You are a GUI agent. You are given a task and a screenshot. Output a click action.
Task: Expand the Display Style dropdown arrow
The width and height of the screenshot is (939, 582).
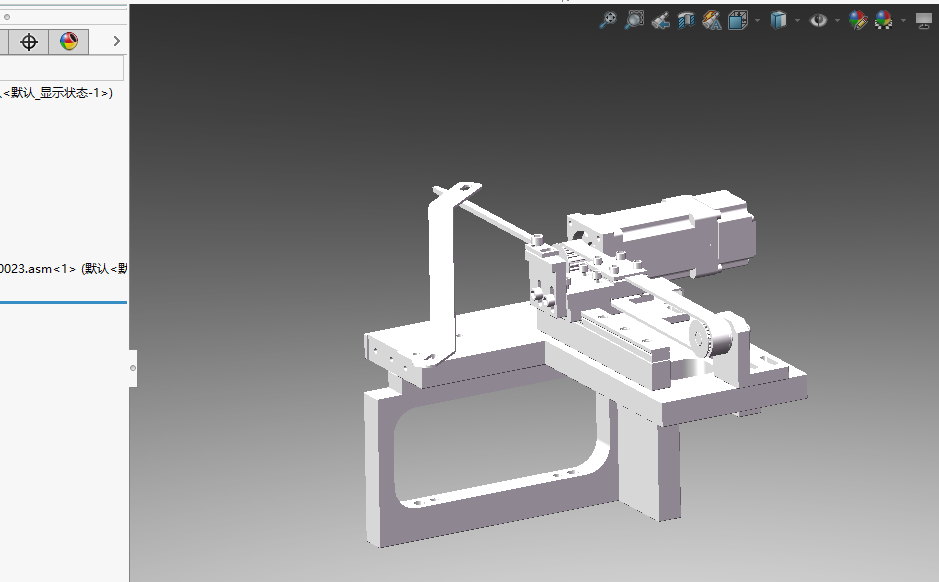coord(797,21)
